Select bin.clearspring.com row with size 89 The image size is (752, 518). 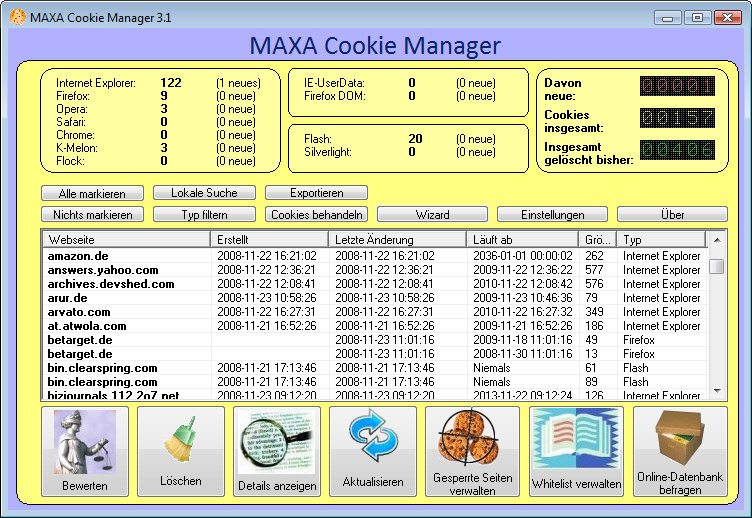(x=375, y=382)
